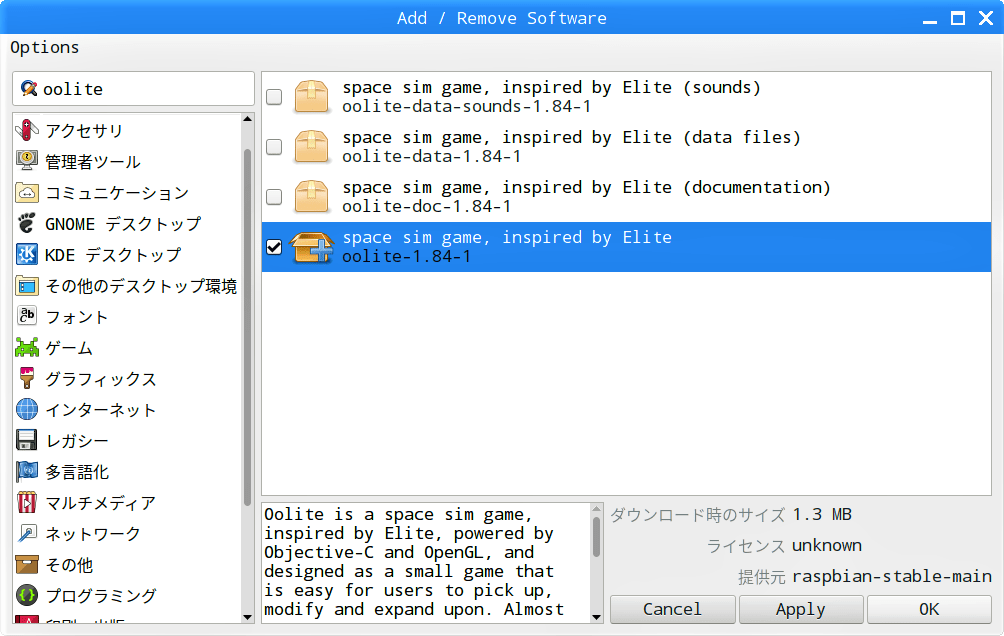Select the GNOME デスクトップ category label
The image size is (1004, 636).
(x=123, y=224)
